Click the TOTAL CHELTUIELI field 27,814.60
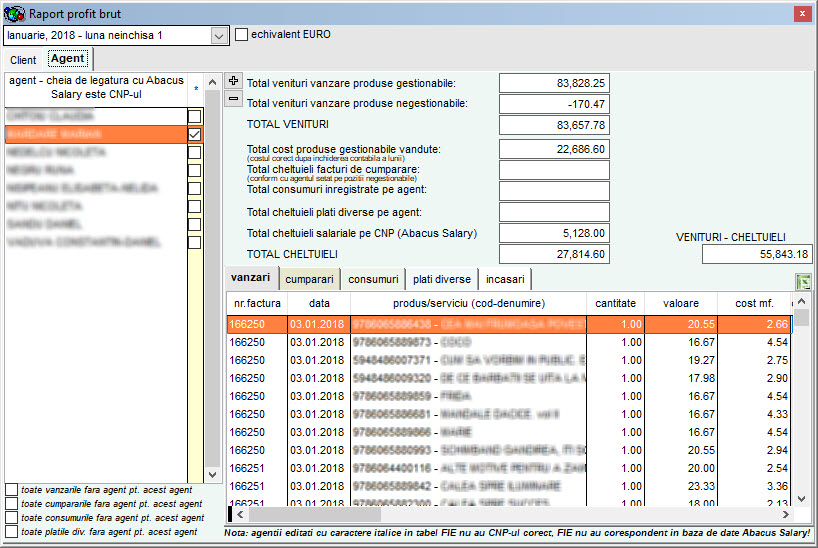This screenshot has width=818, height=548. pyautogui.click(x=554, y=254)
